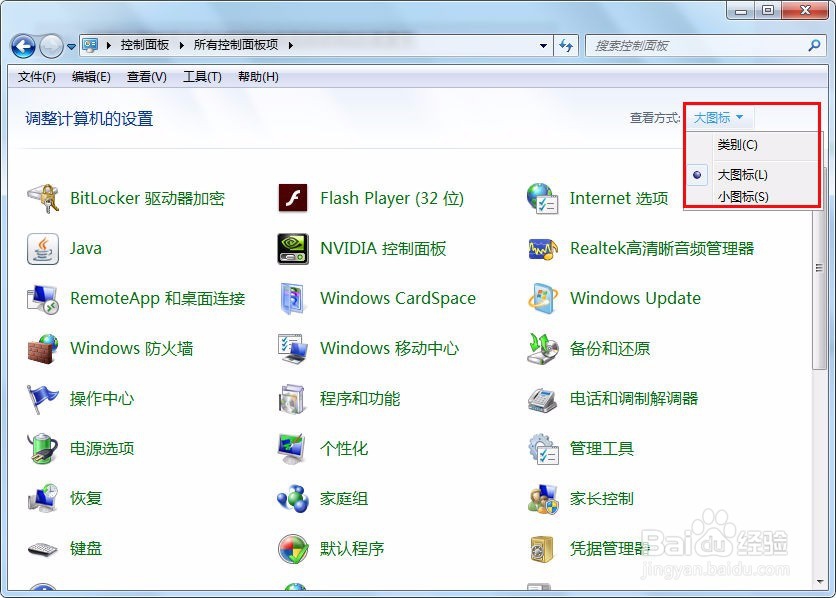Open the 管理工具 text link
836x598 pixels.
coord(602,449)
